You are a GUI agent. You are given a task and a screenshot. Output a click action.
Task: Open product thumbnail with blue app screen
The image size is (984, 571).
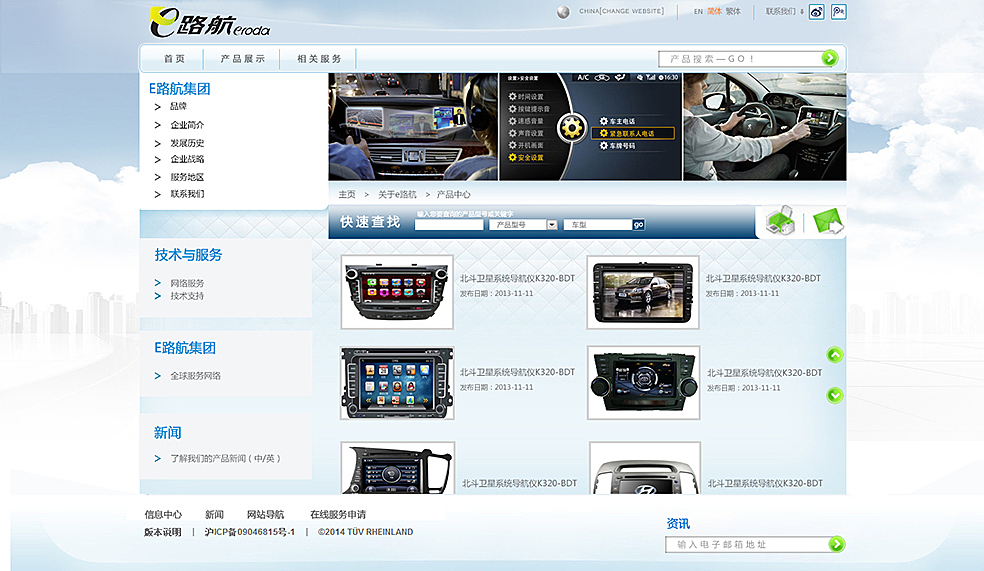pos(397,383)
